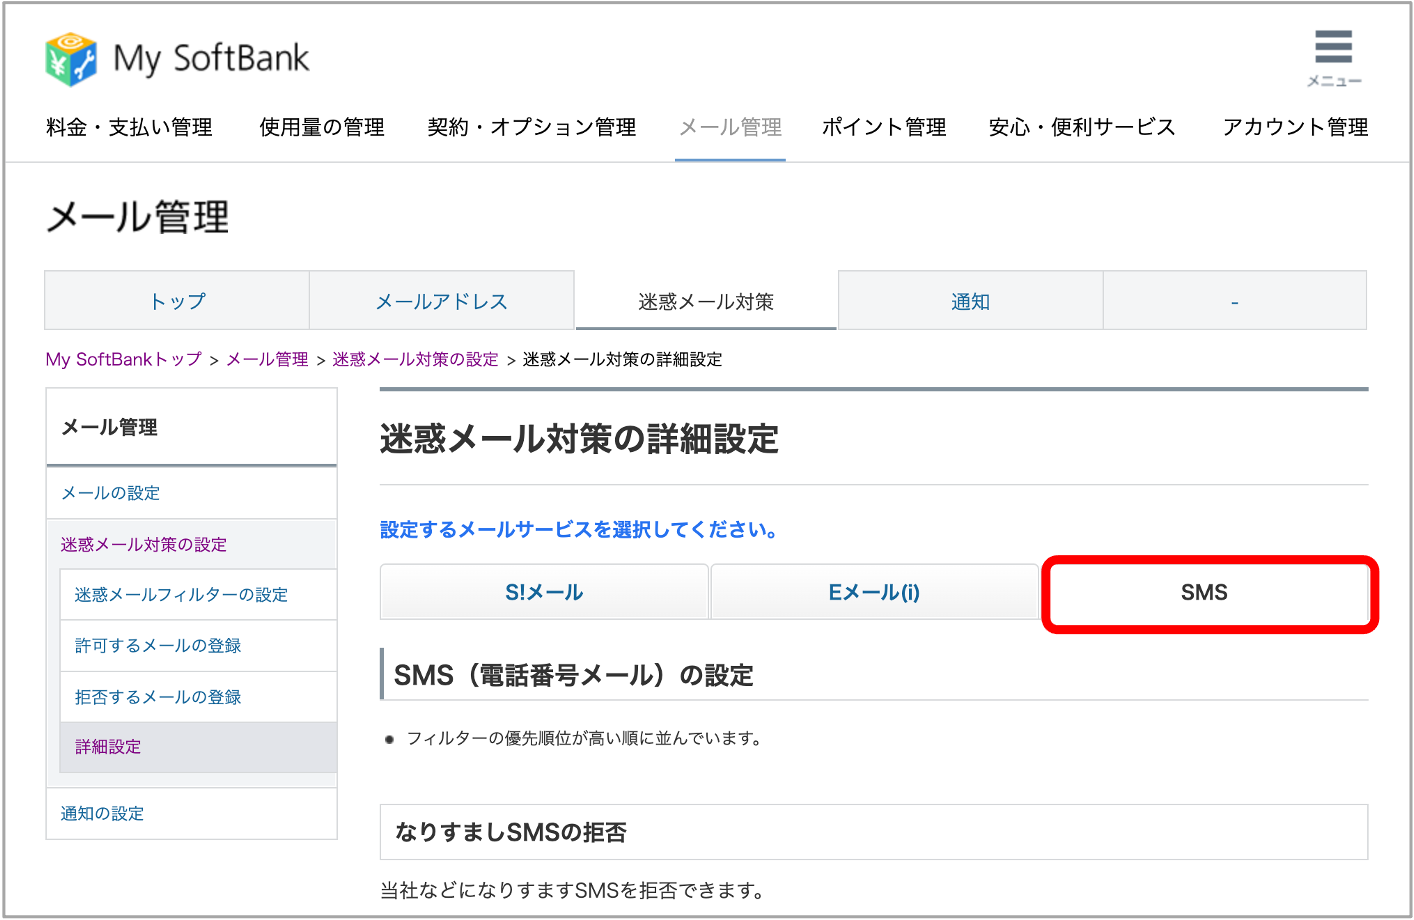Screen dimensions: 1414x920
Task: Open メールの設定 in the sidebar
Action: click(191, 493)
